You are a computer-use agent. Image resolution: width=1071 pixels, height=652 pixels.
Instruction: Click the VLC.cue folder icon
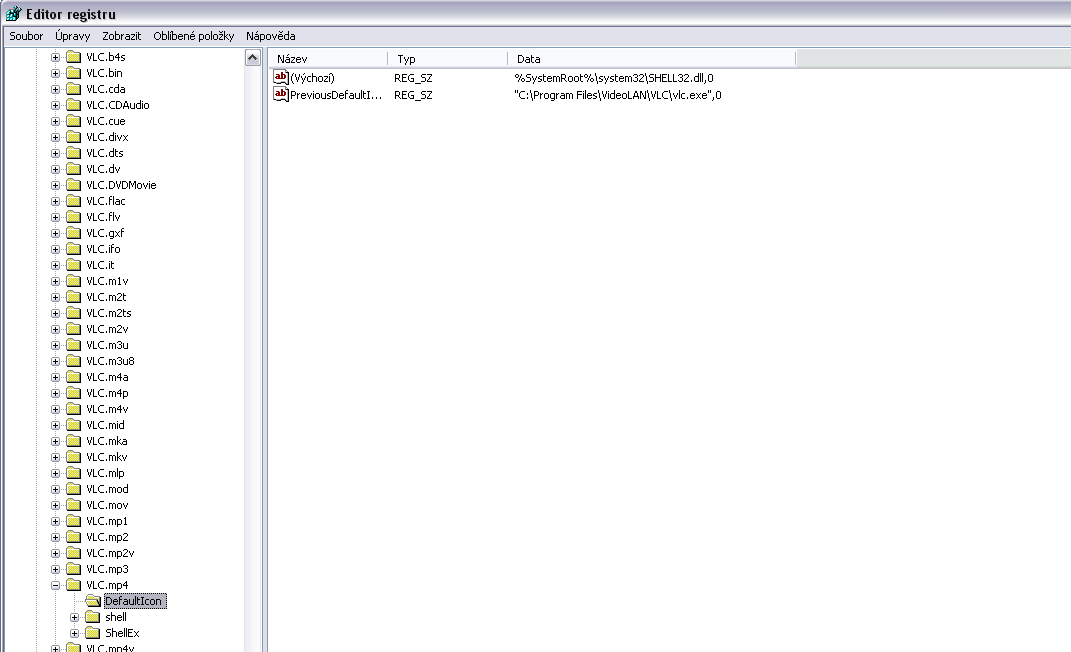74,121
